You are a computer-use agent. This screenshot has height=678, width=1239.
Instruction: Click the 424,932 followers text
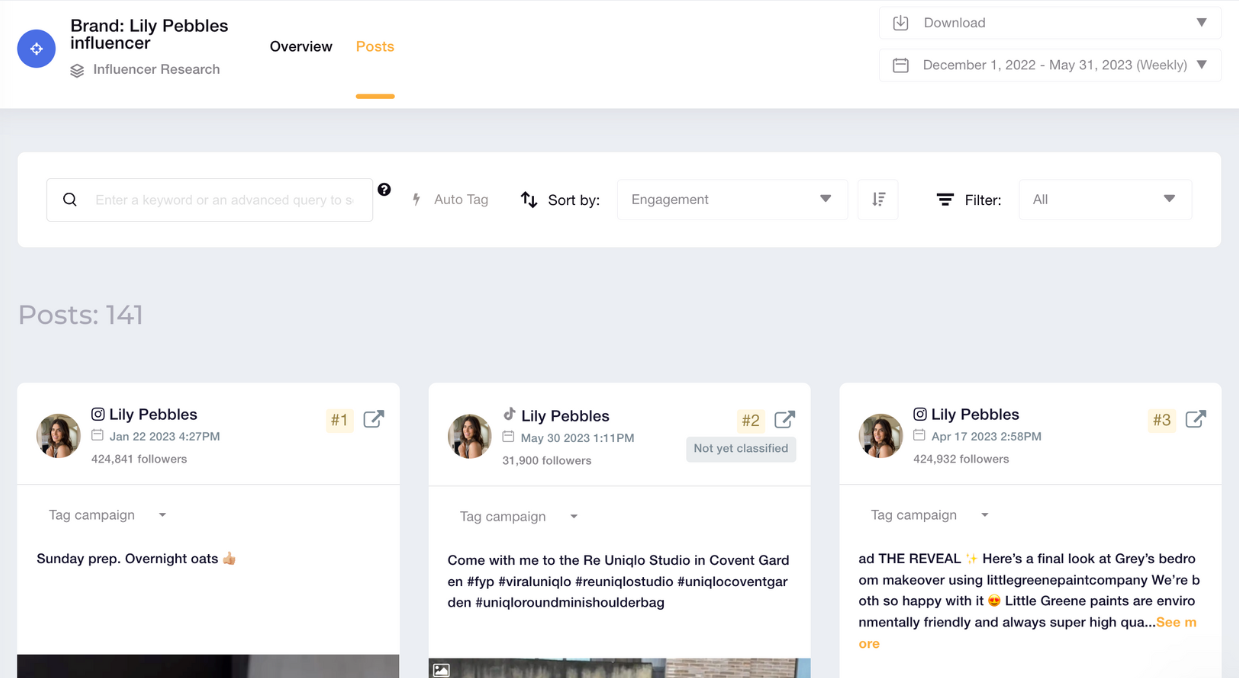pos(961,459)
